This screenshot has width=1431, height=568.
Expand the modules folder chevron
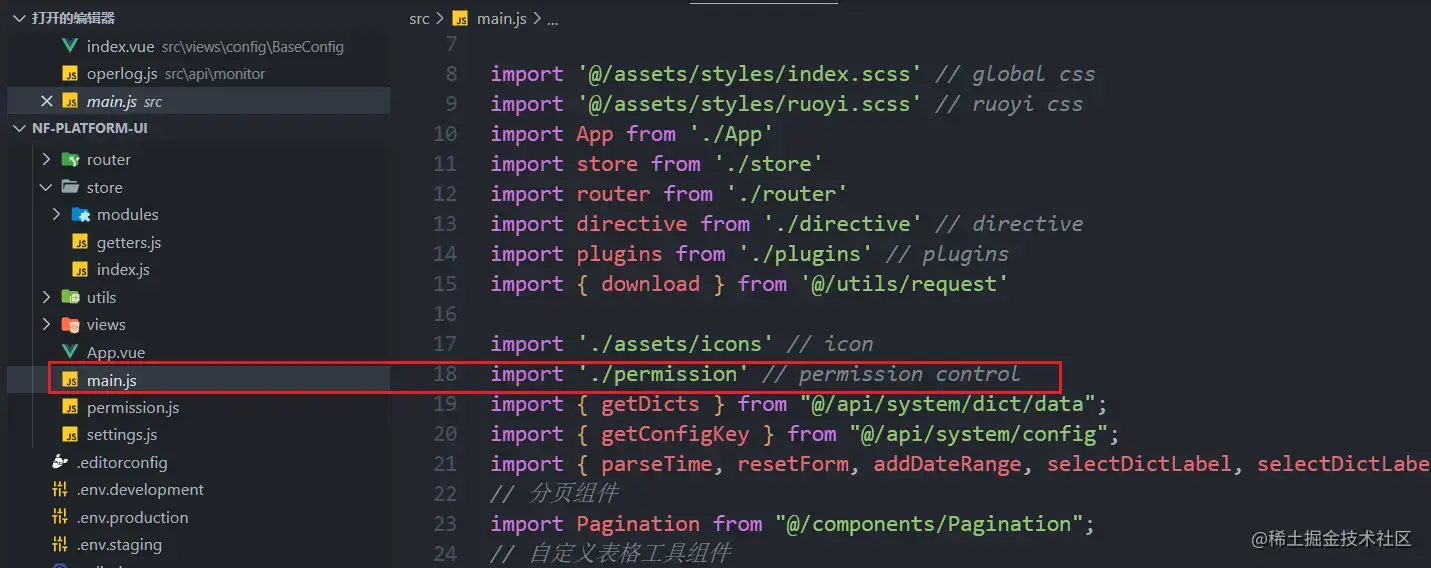(56, 214)
